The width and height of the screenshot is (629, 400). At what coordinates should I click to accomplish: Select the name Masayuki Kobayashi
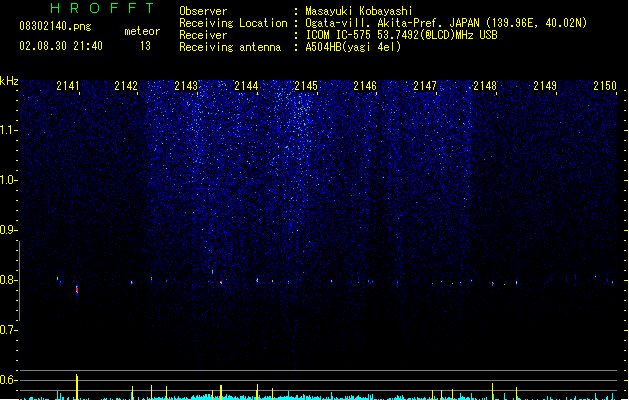coord(359,11)
